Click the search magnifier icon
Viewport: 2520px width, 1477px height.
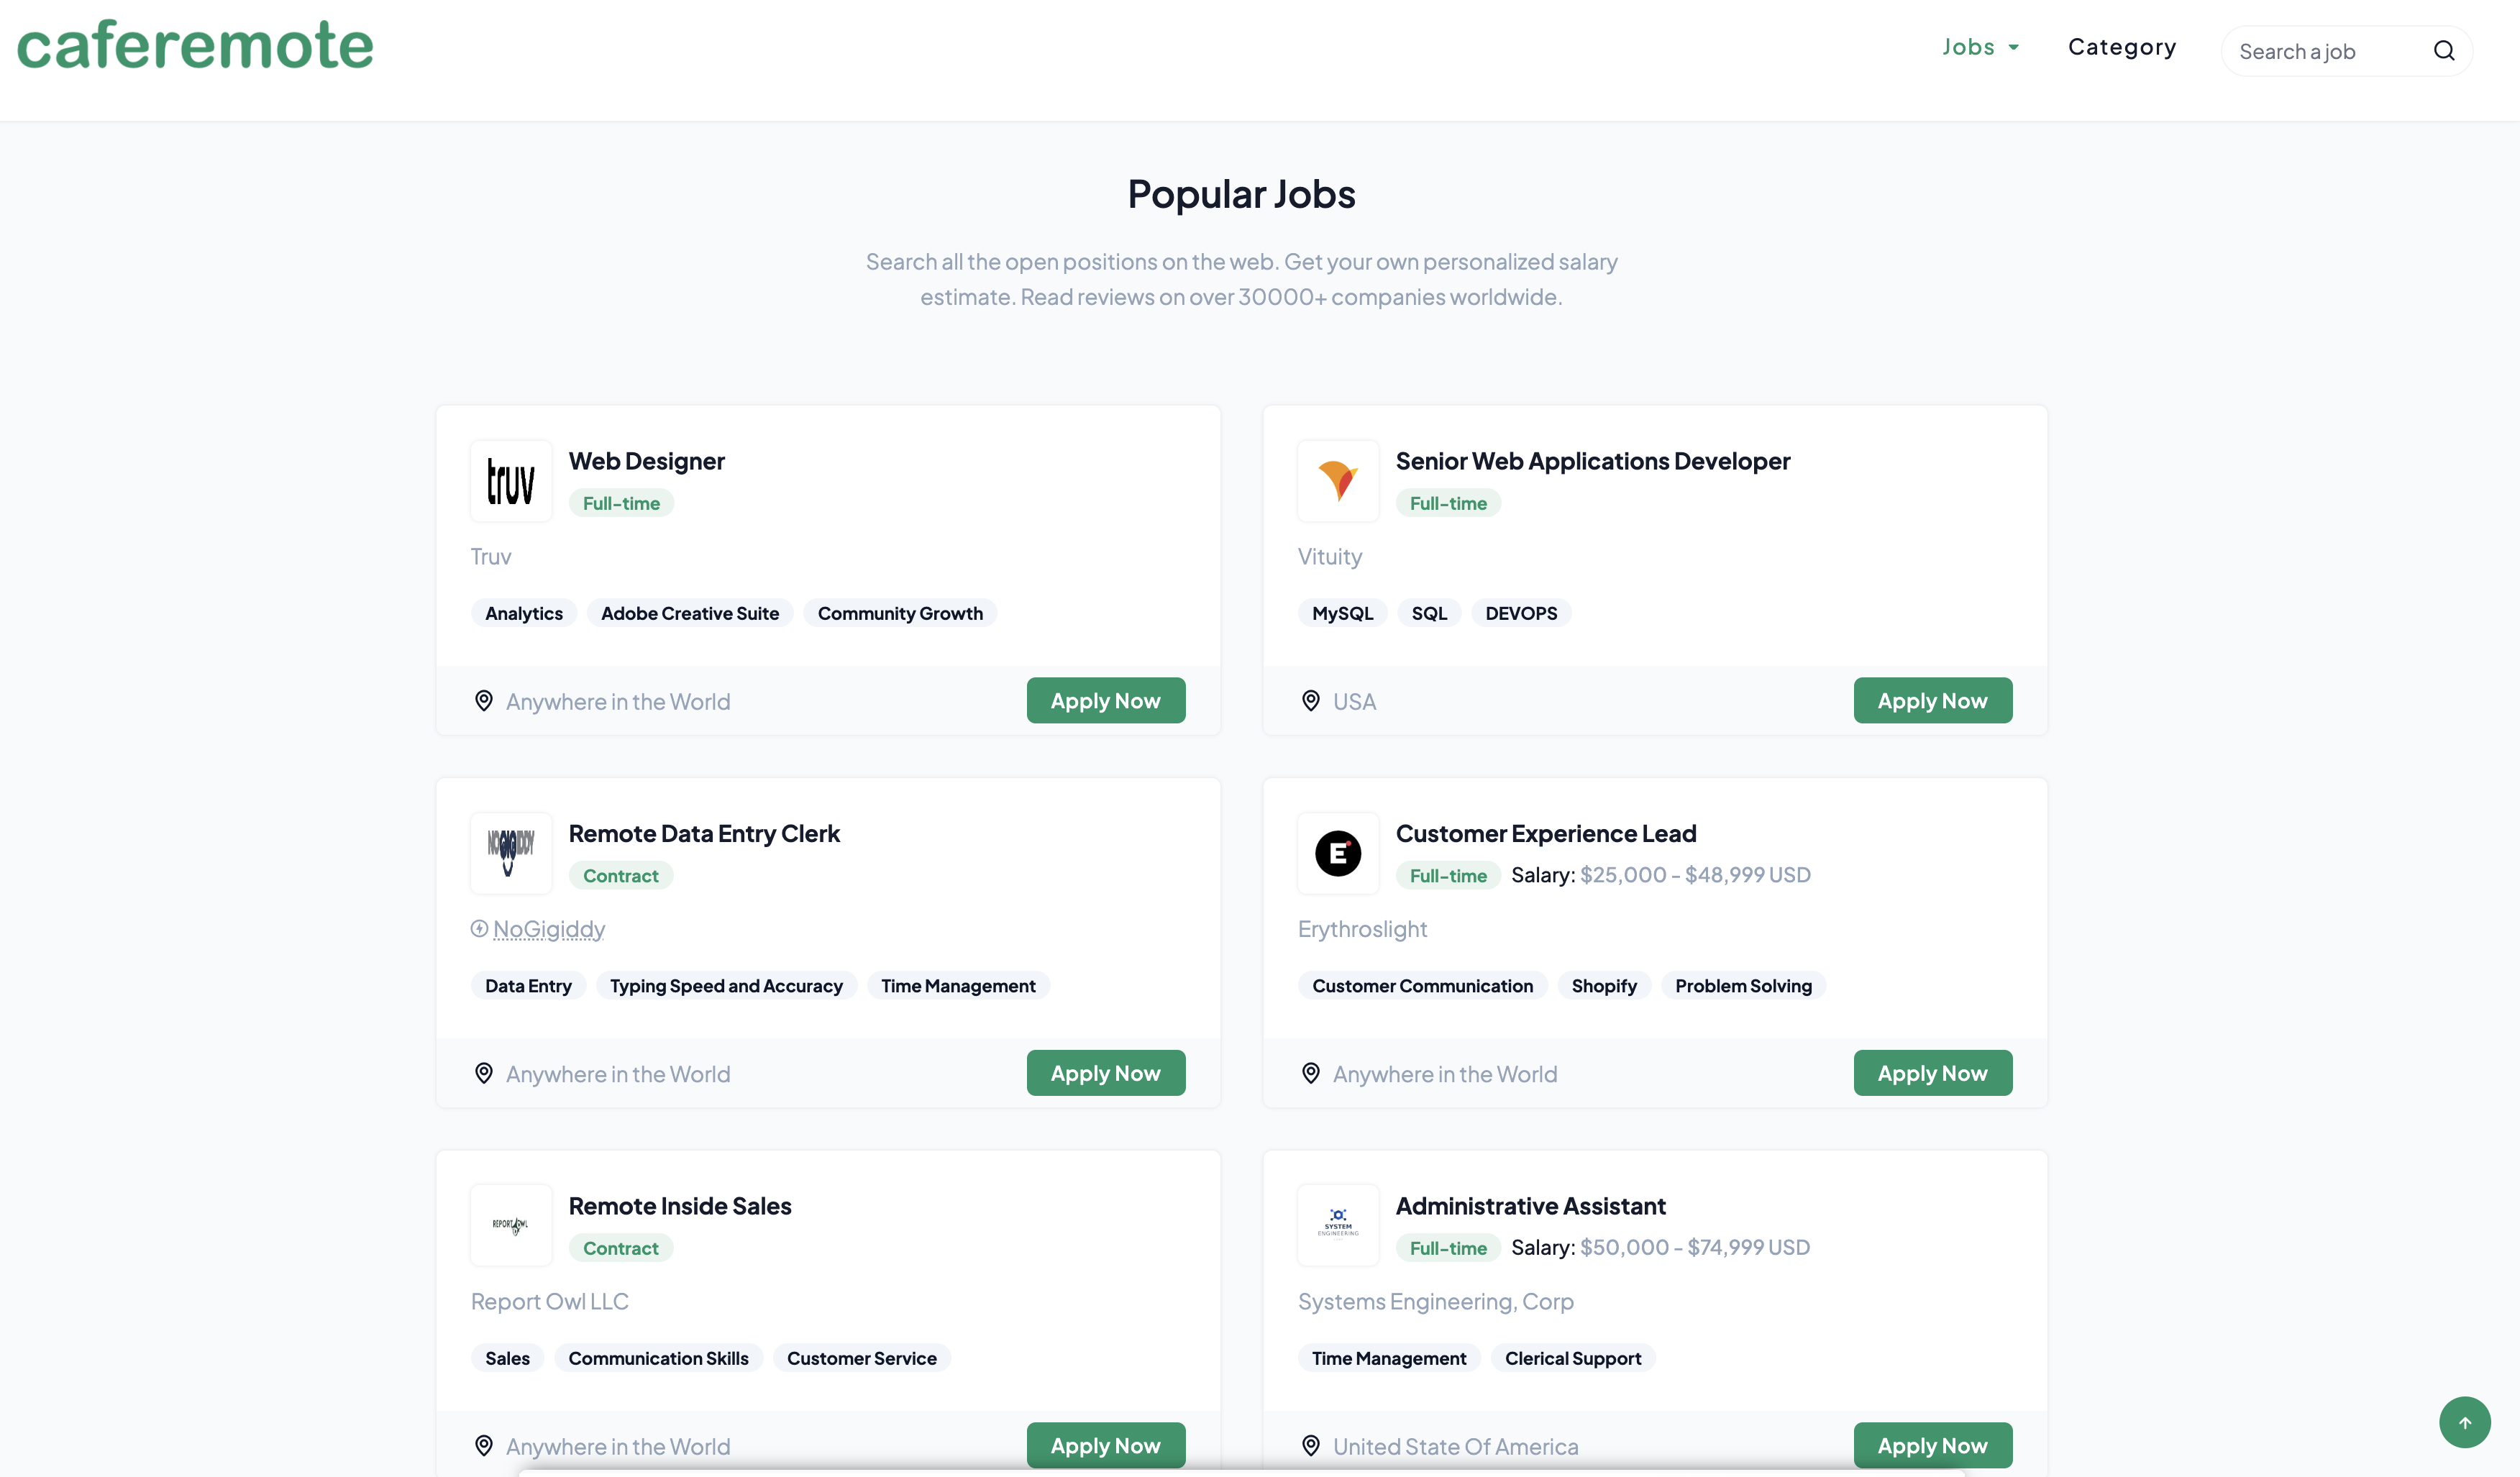(2444, 50)
